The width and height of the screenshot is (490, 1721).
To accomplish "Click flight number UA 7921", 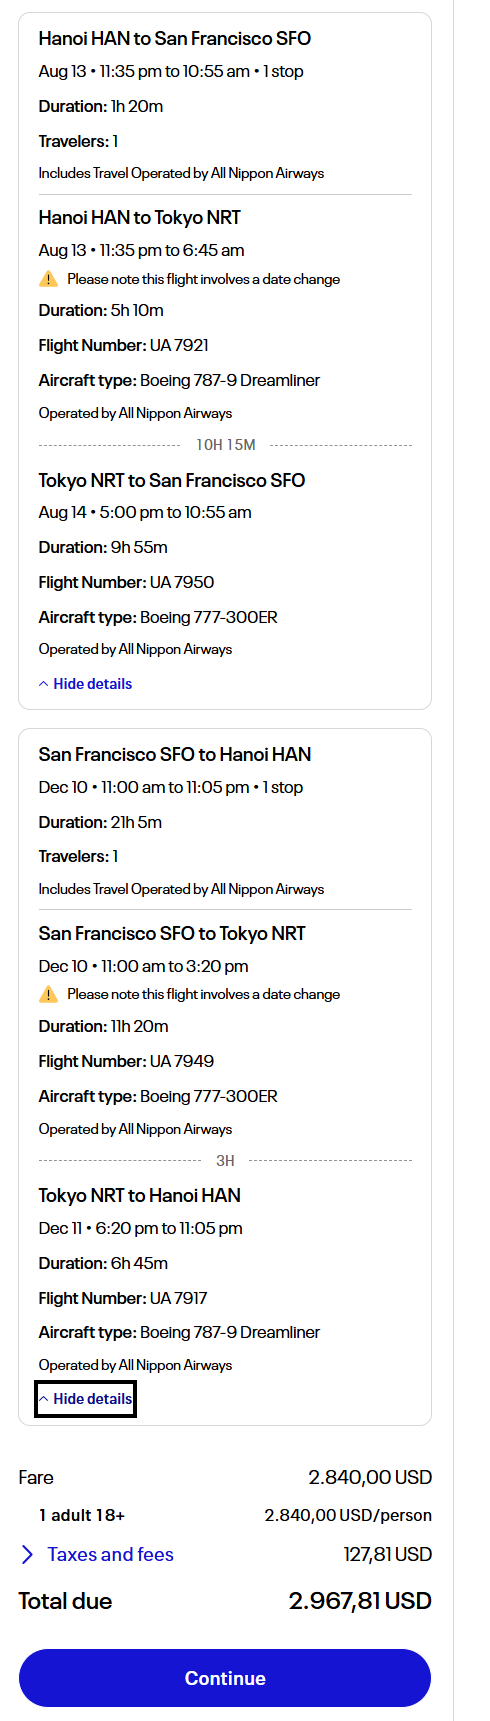I will pos(124,345).
